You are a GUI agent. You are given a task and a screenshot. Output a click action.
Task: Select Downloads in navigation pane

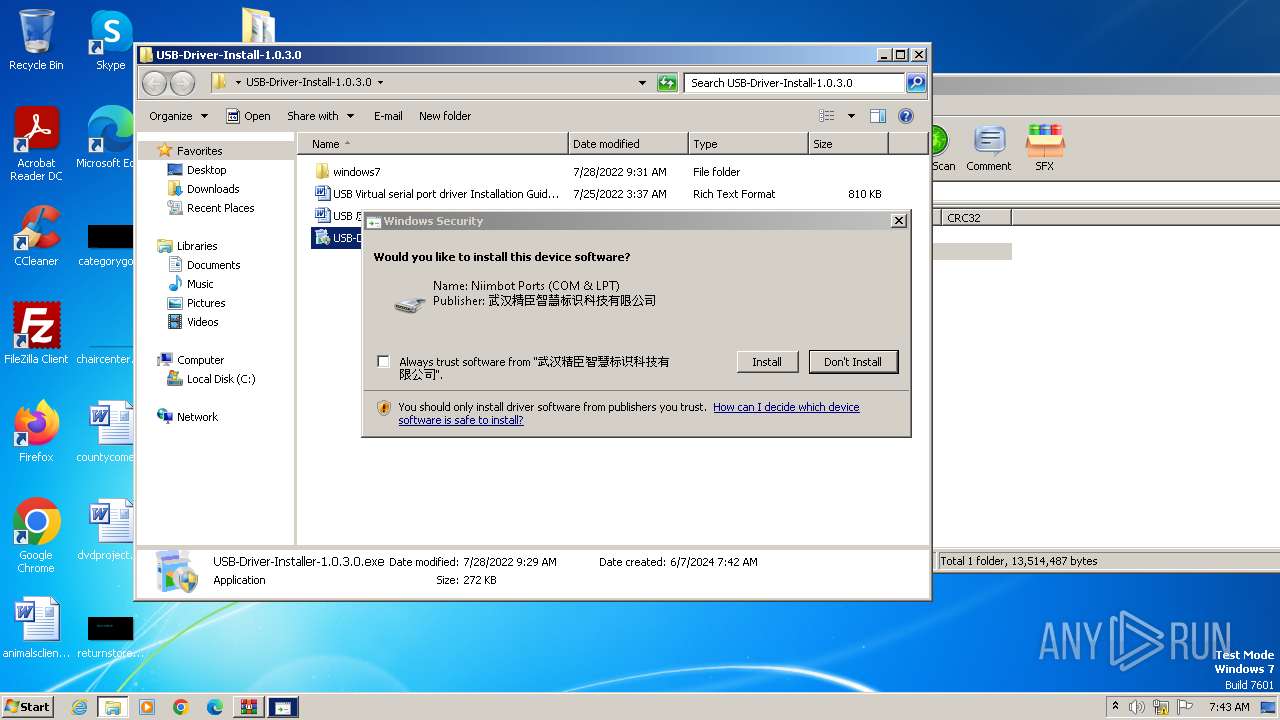[x=213, y=189]
